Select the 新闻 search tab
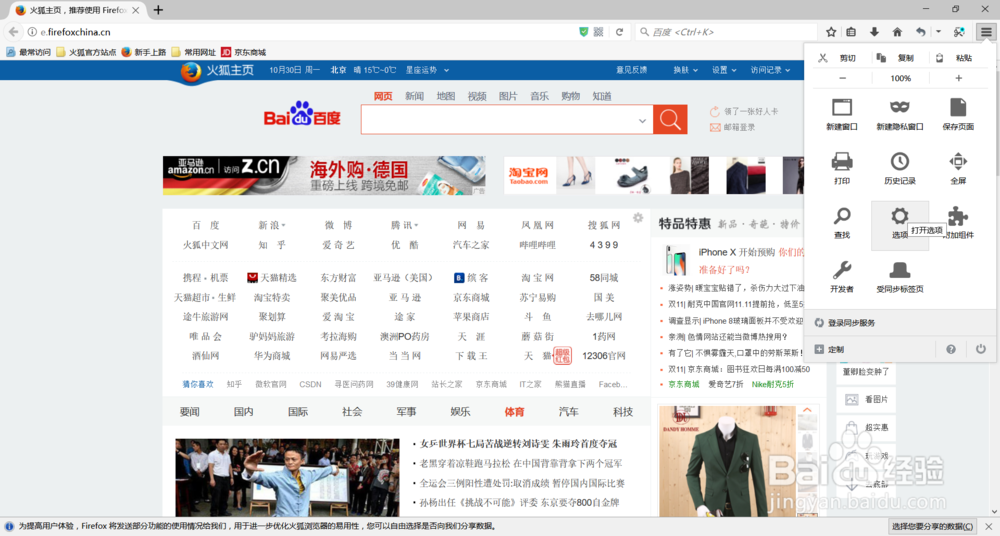This screenshot has height=536, width=1000. tap(415, 96)
